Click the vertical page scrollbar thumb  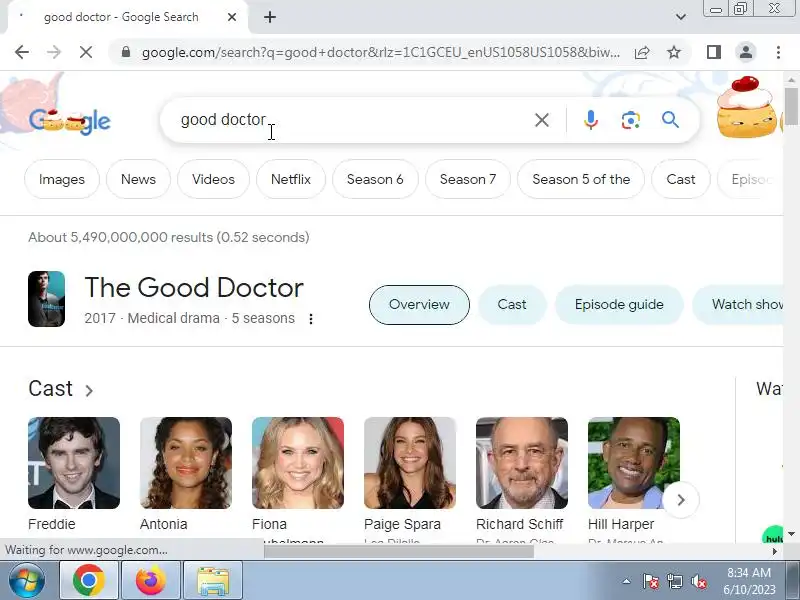(x=791, y=106)
